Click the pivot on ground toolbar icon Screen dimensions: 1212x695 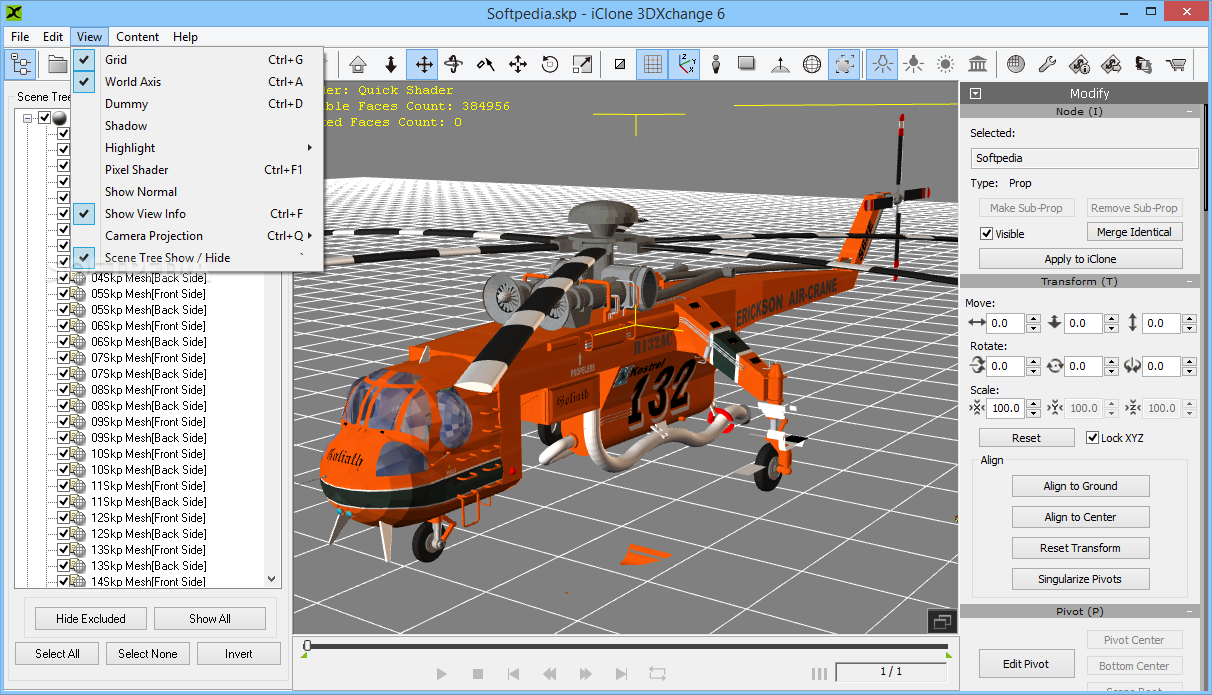pyautogui.click(x=780, y=65)
